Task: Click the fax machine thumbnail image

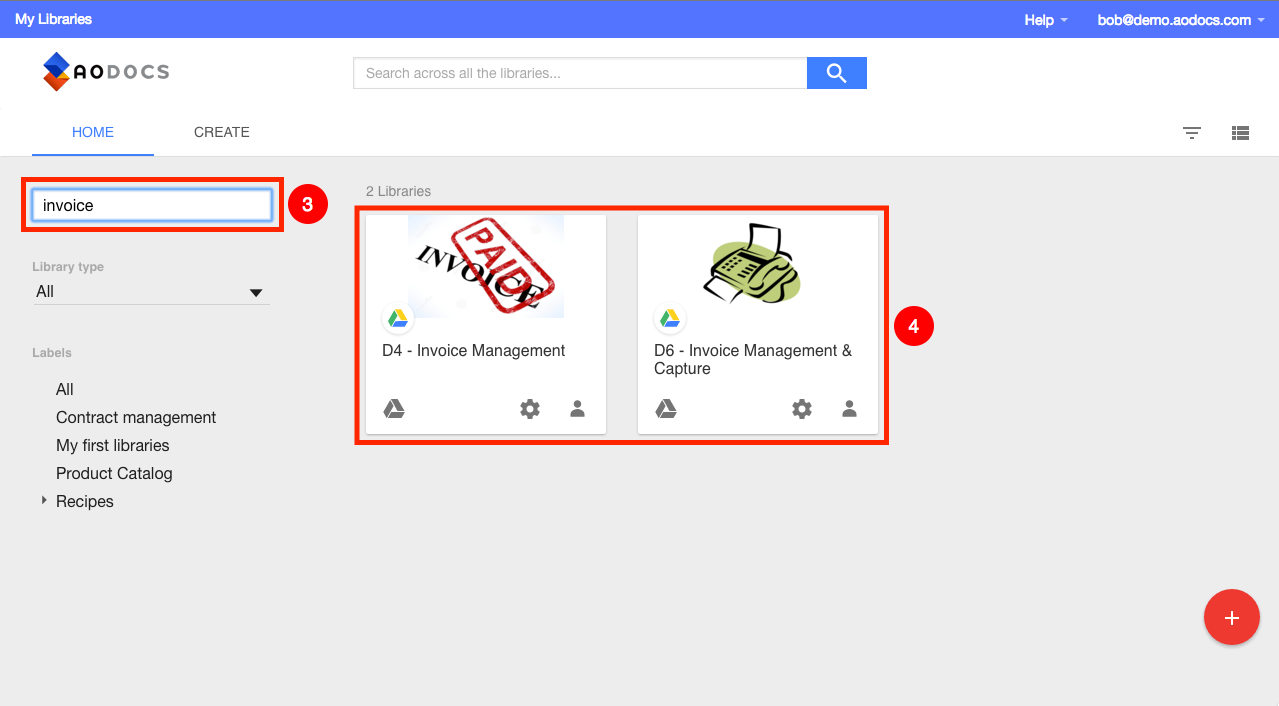Action: point(752,263)
